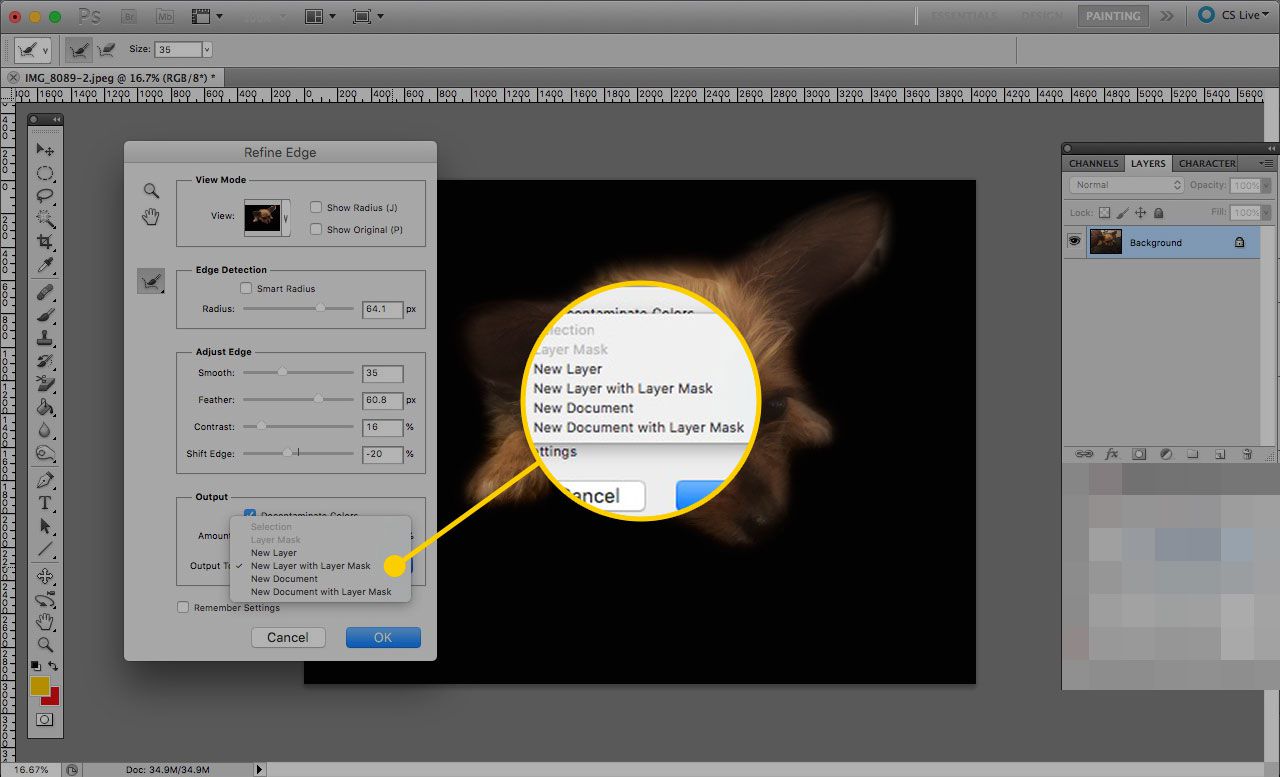Click Cancel in Refine Edge dialog

click(288, 637)
